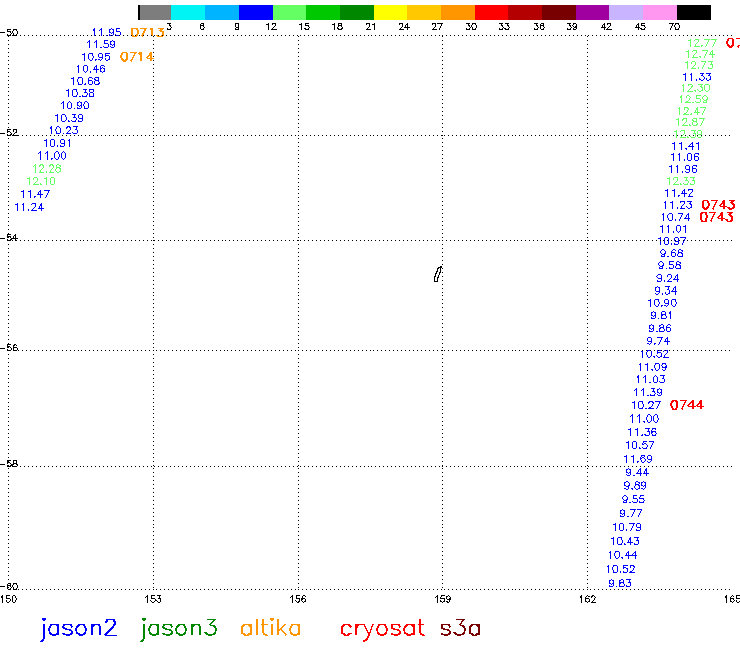The height and width of the screenshot is (650, 740).
Task: Select the 9.77 data value
Action: tap(631, 514)
